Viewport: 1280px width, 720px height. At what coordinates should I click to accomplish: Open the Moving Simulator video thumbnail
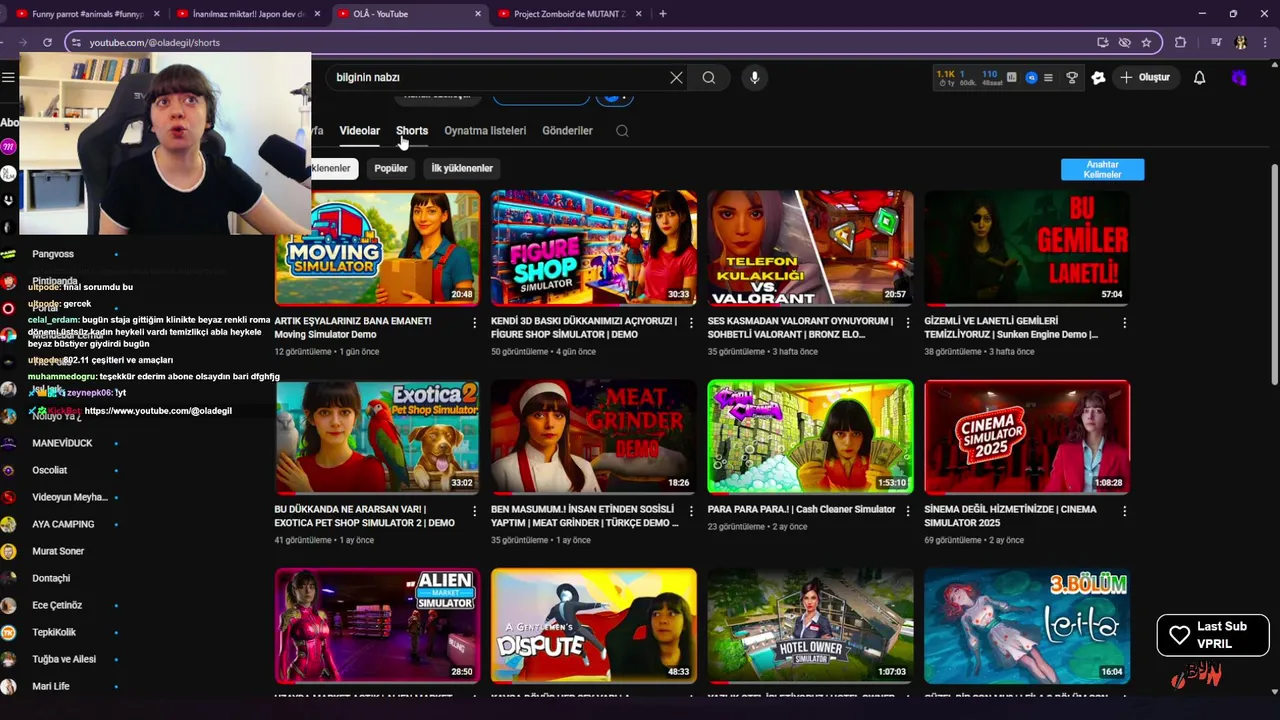[x=377, y=248]
